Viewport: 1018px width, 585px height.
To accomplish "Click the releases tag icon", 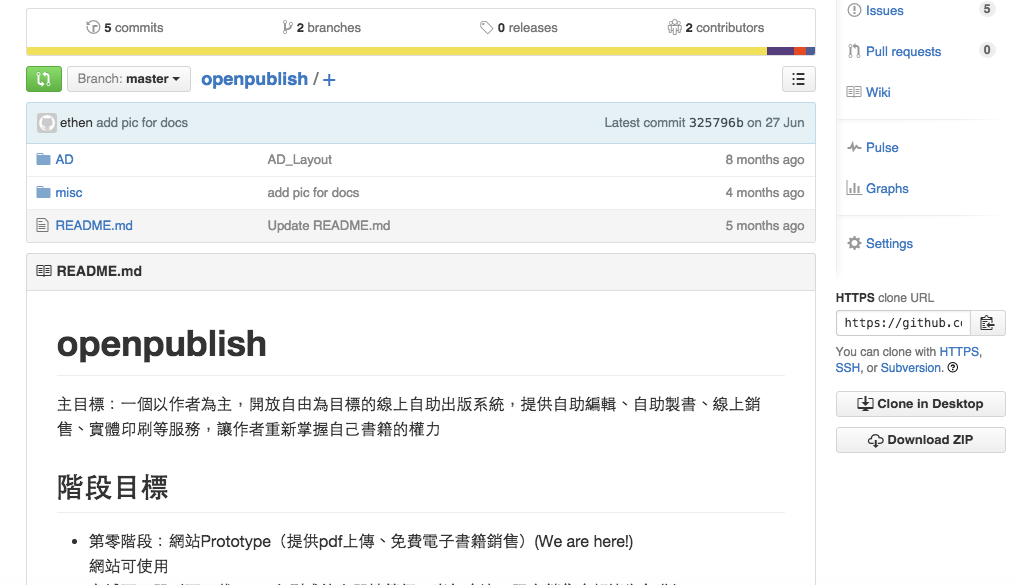I will click(486, 27).
